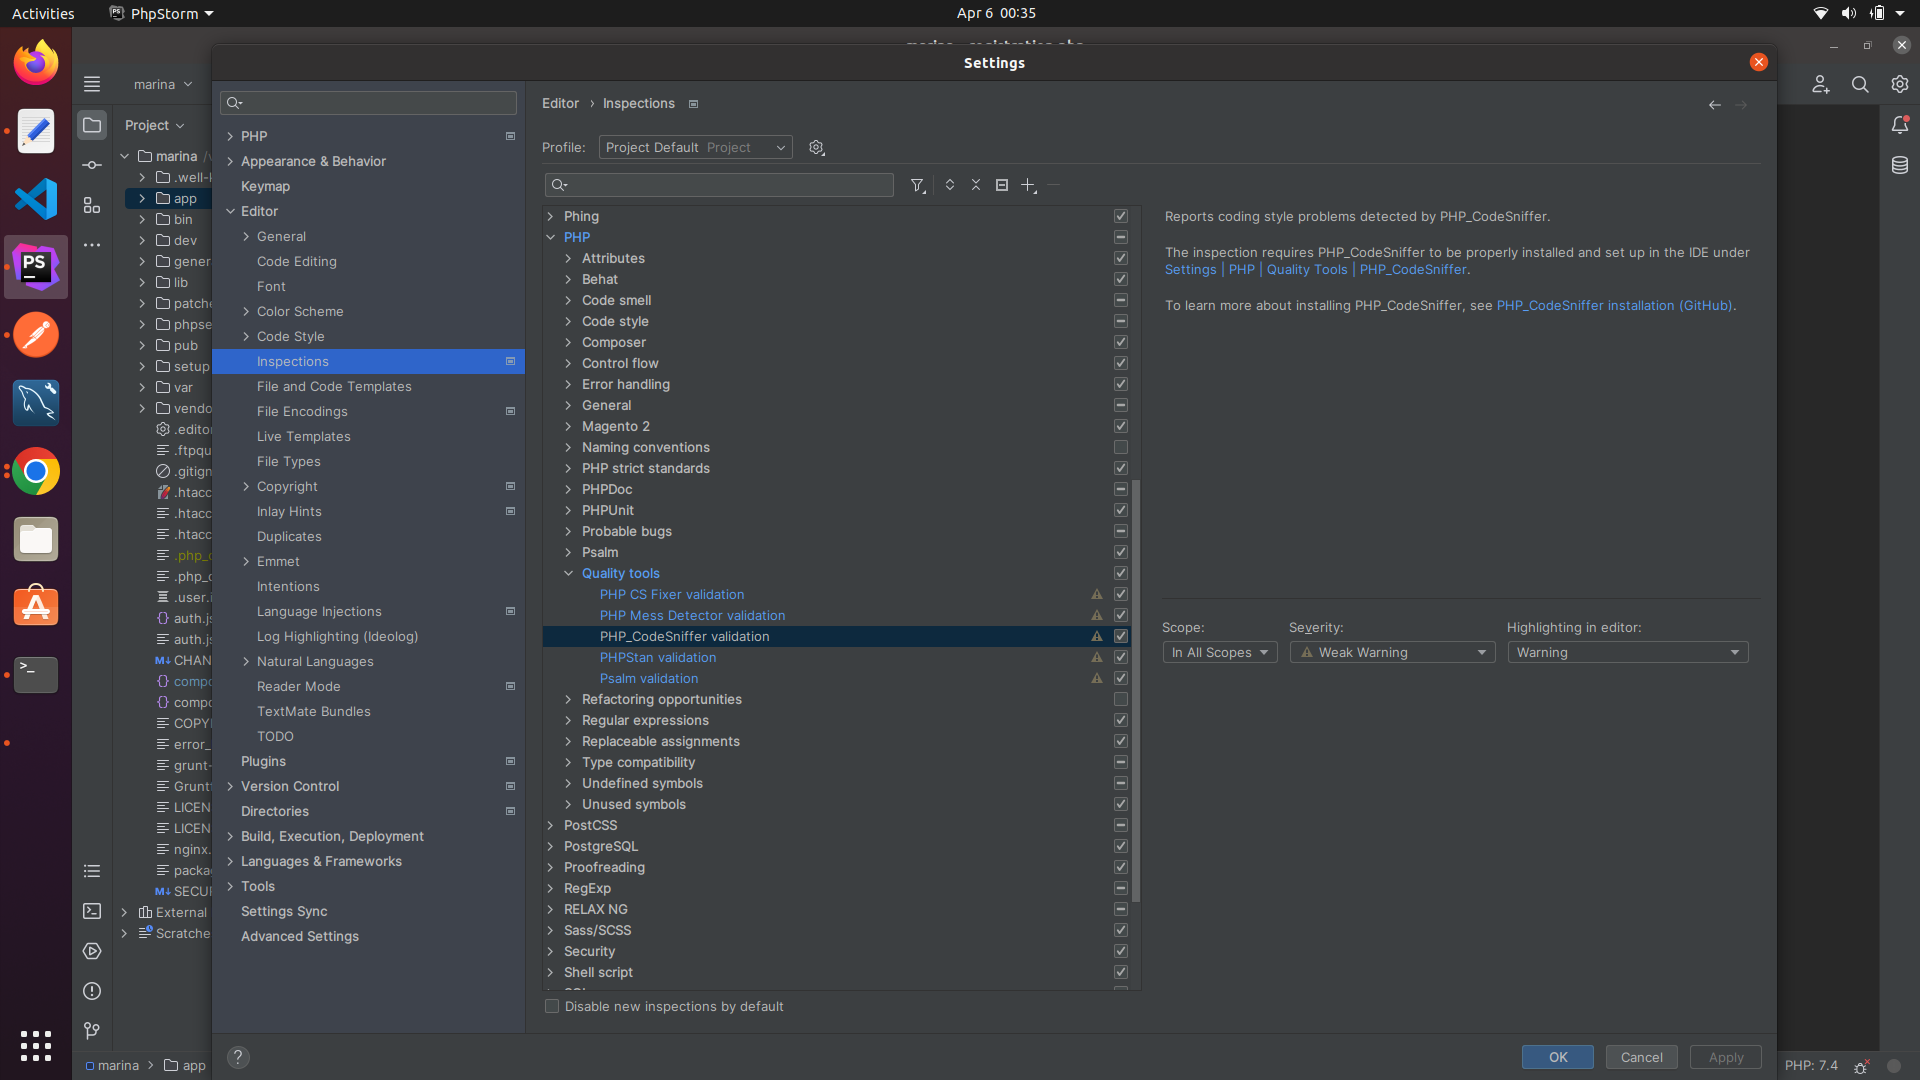This screenshot has height=1080, width=1920.
Task: Follow PHP_CodeSniffer installation GitHub link
Action: [x=1614, y=305]
